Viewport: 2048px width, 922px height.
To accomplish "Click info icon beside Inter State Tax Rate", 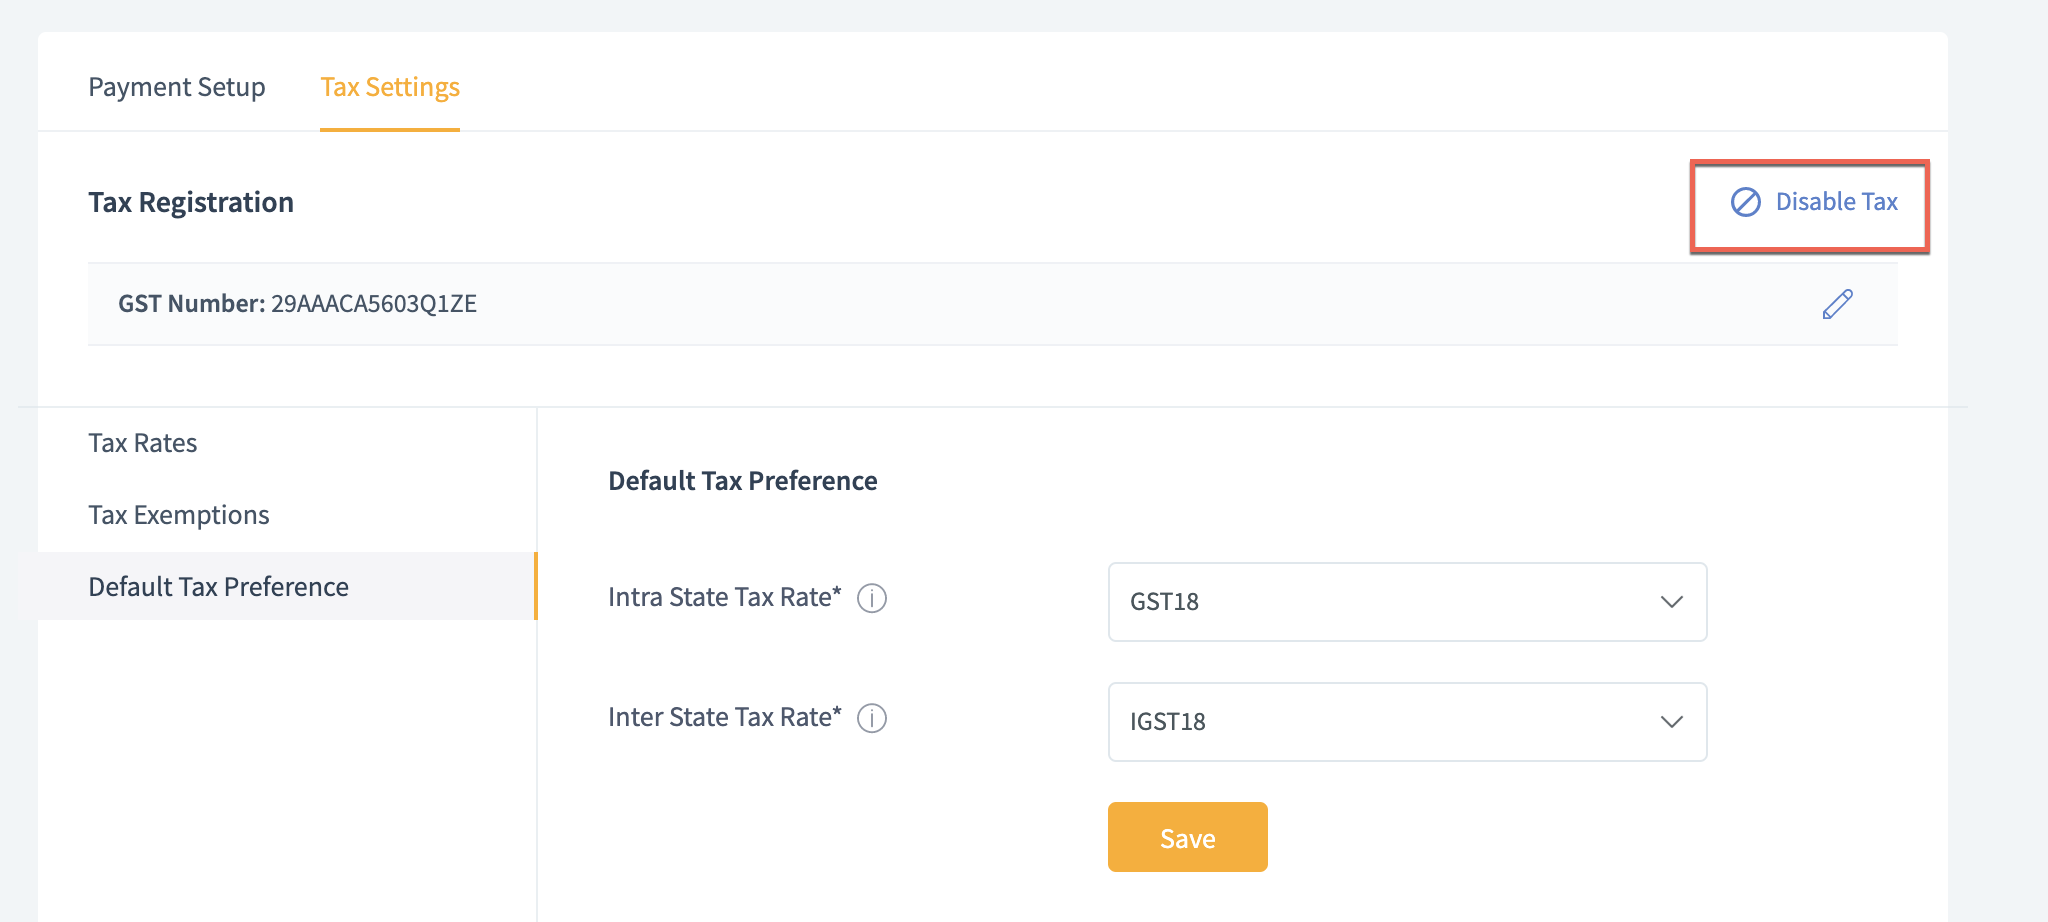I will (872, 718).
